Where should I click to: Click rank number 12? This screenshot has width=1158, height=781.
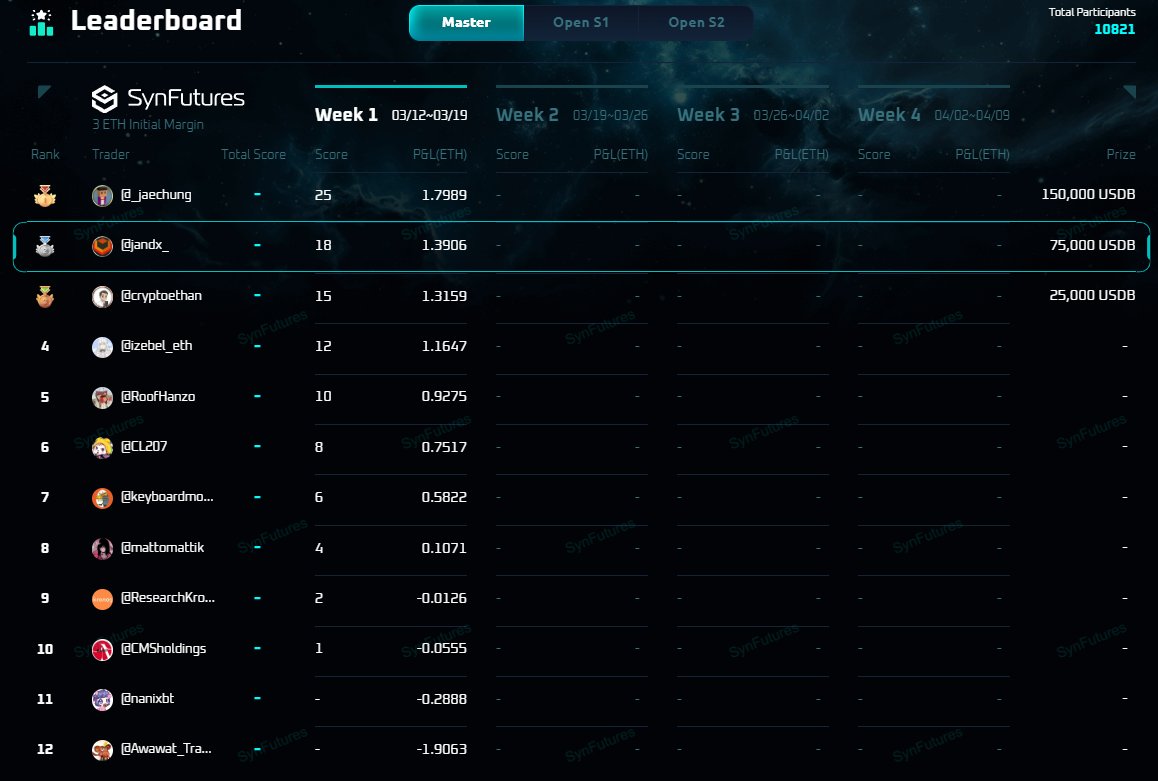(x=45, y=749)
